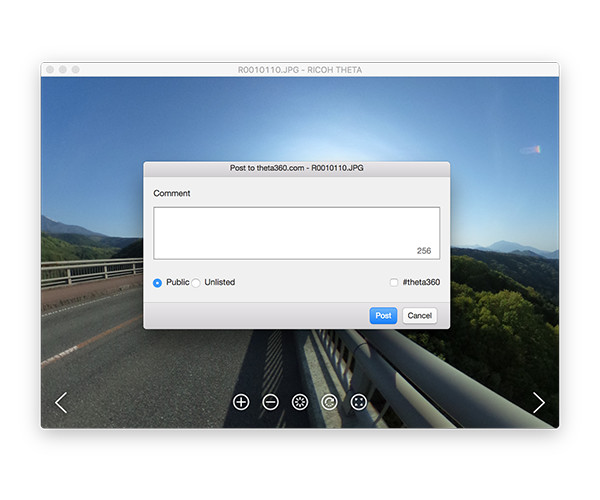Enable the #theta360 checkbox
The height and width of the screenshot is (500, 600).
[394, 283]
